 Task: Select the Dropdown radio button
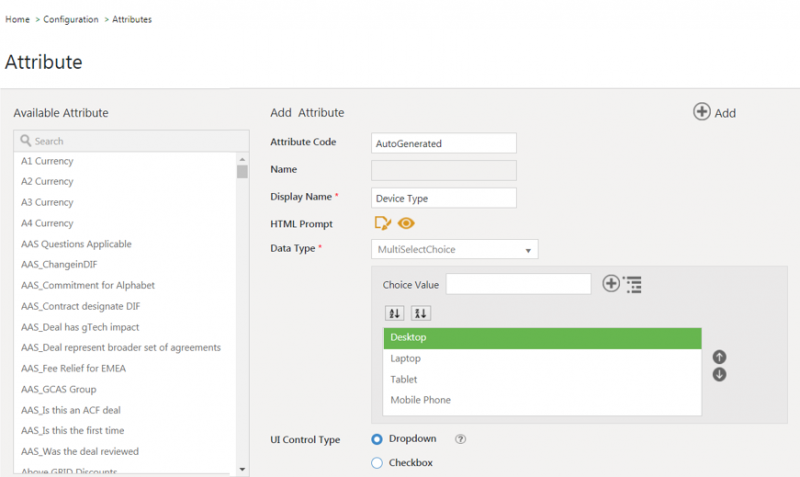pyautogui.click(x=377, y=439)
